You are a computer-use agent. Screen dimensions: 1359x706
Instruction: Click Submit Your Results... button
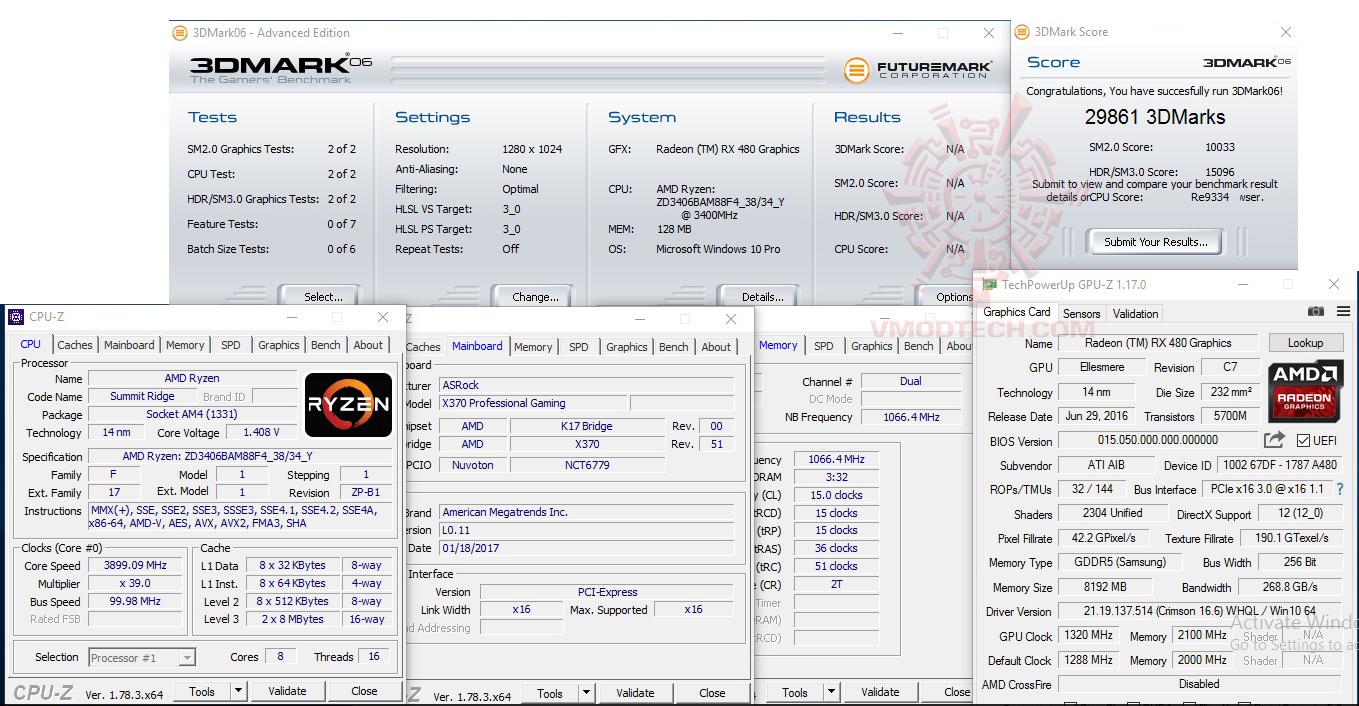coord(1156,241)
